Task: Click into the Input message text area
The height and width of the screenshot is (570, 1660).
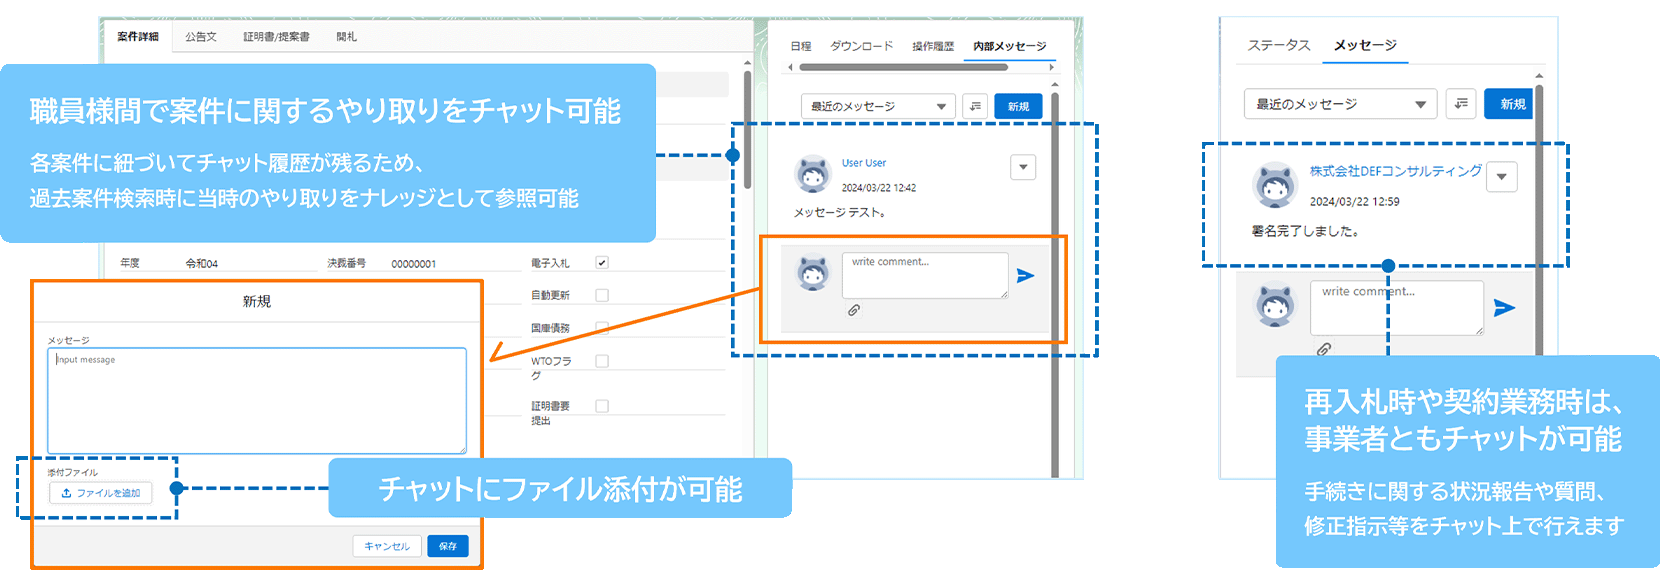Action: 257,400
